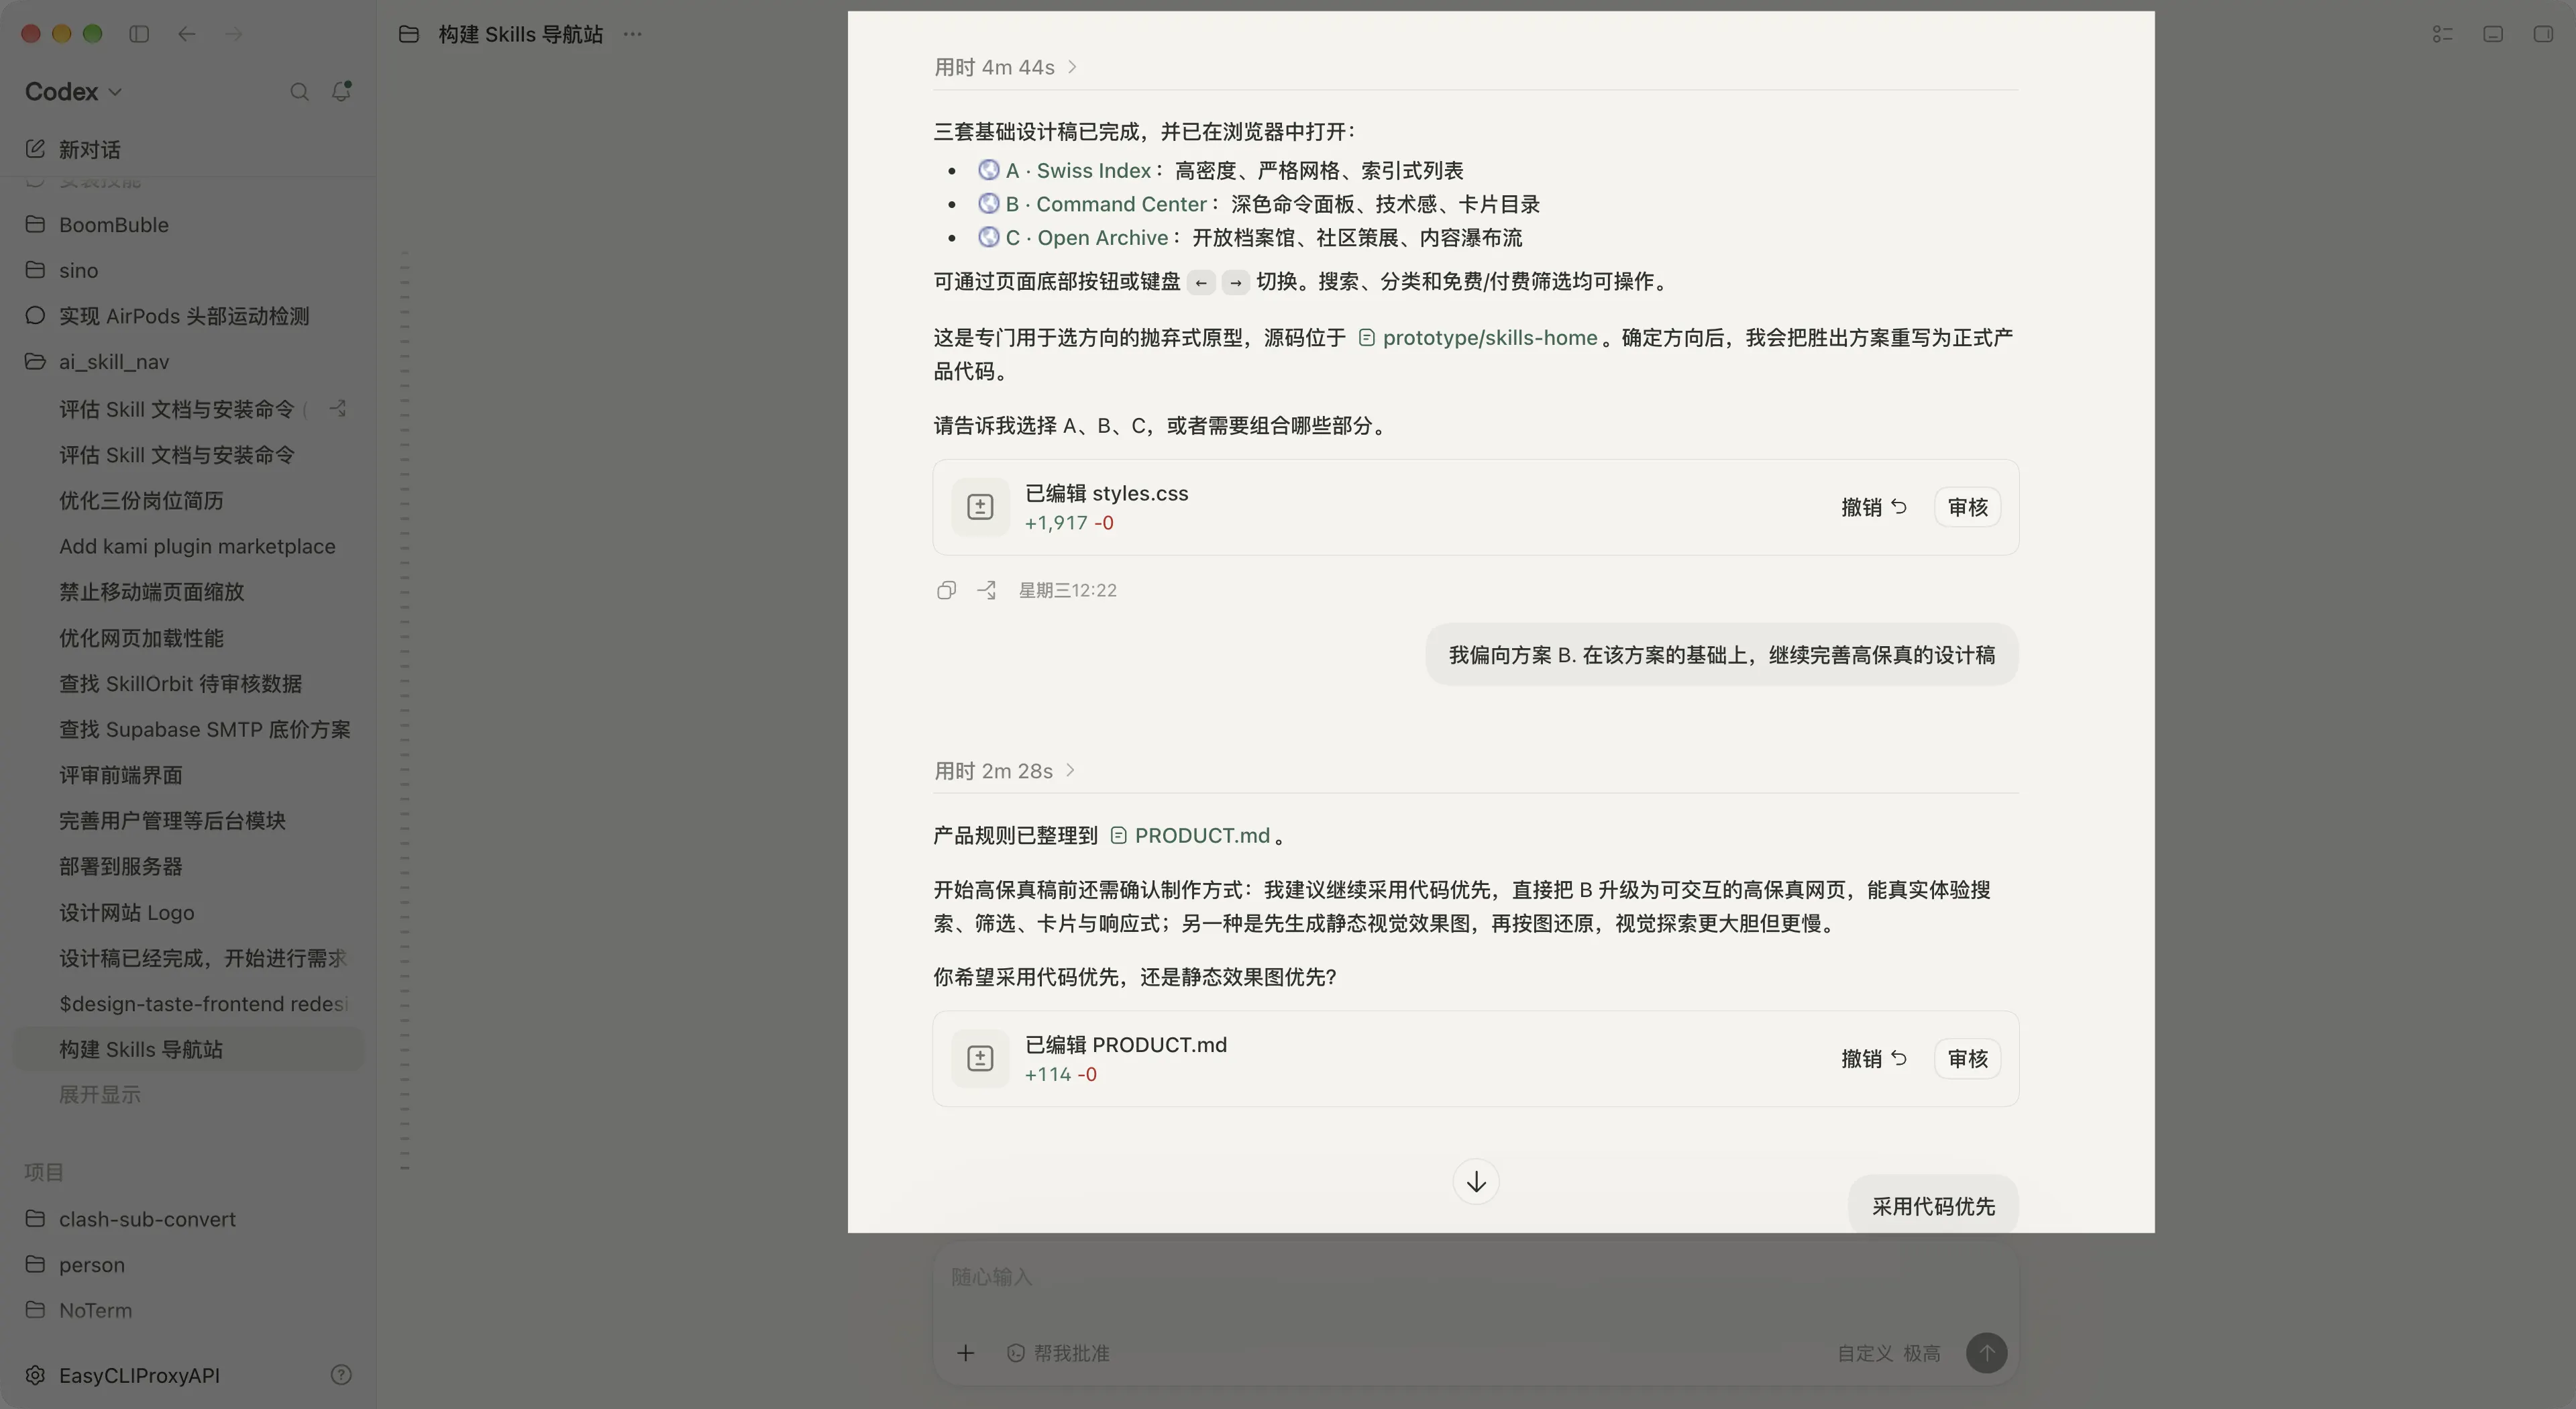
Task: Click the styles.css diff file icon
Action: tap(980, 507)
